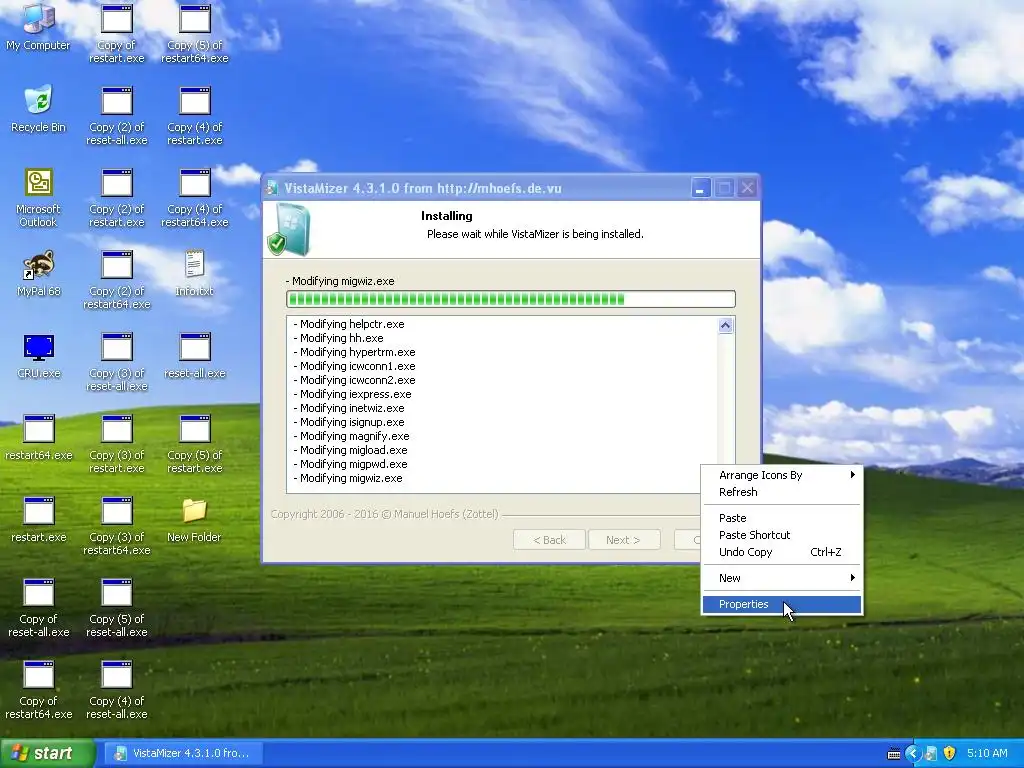Select Copy (4) of restart.exe icon

(x=195, y=115)
